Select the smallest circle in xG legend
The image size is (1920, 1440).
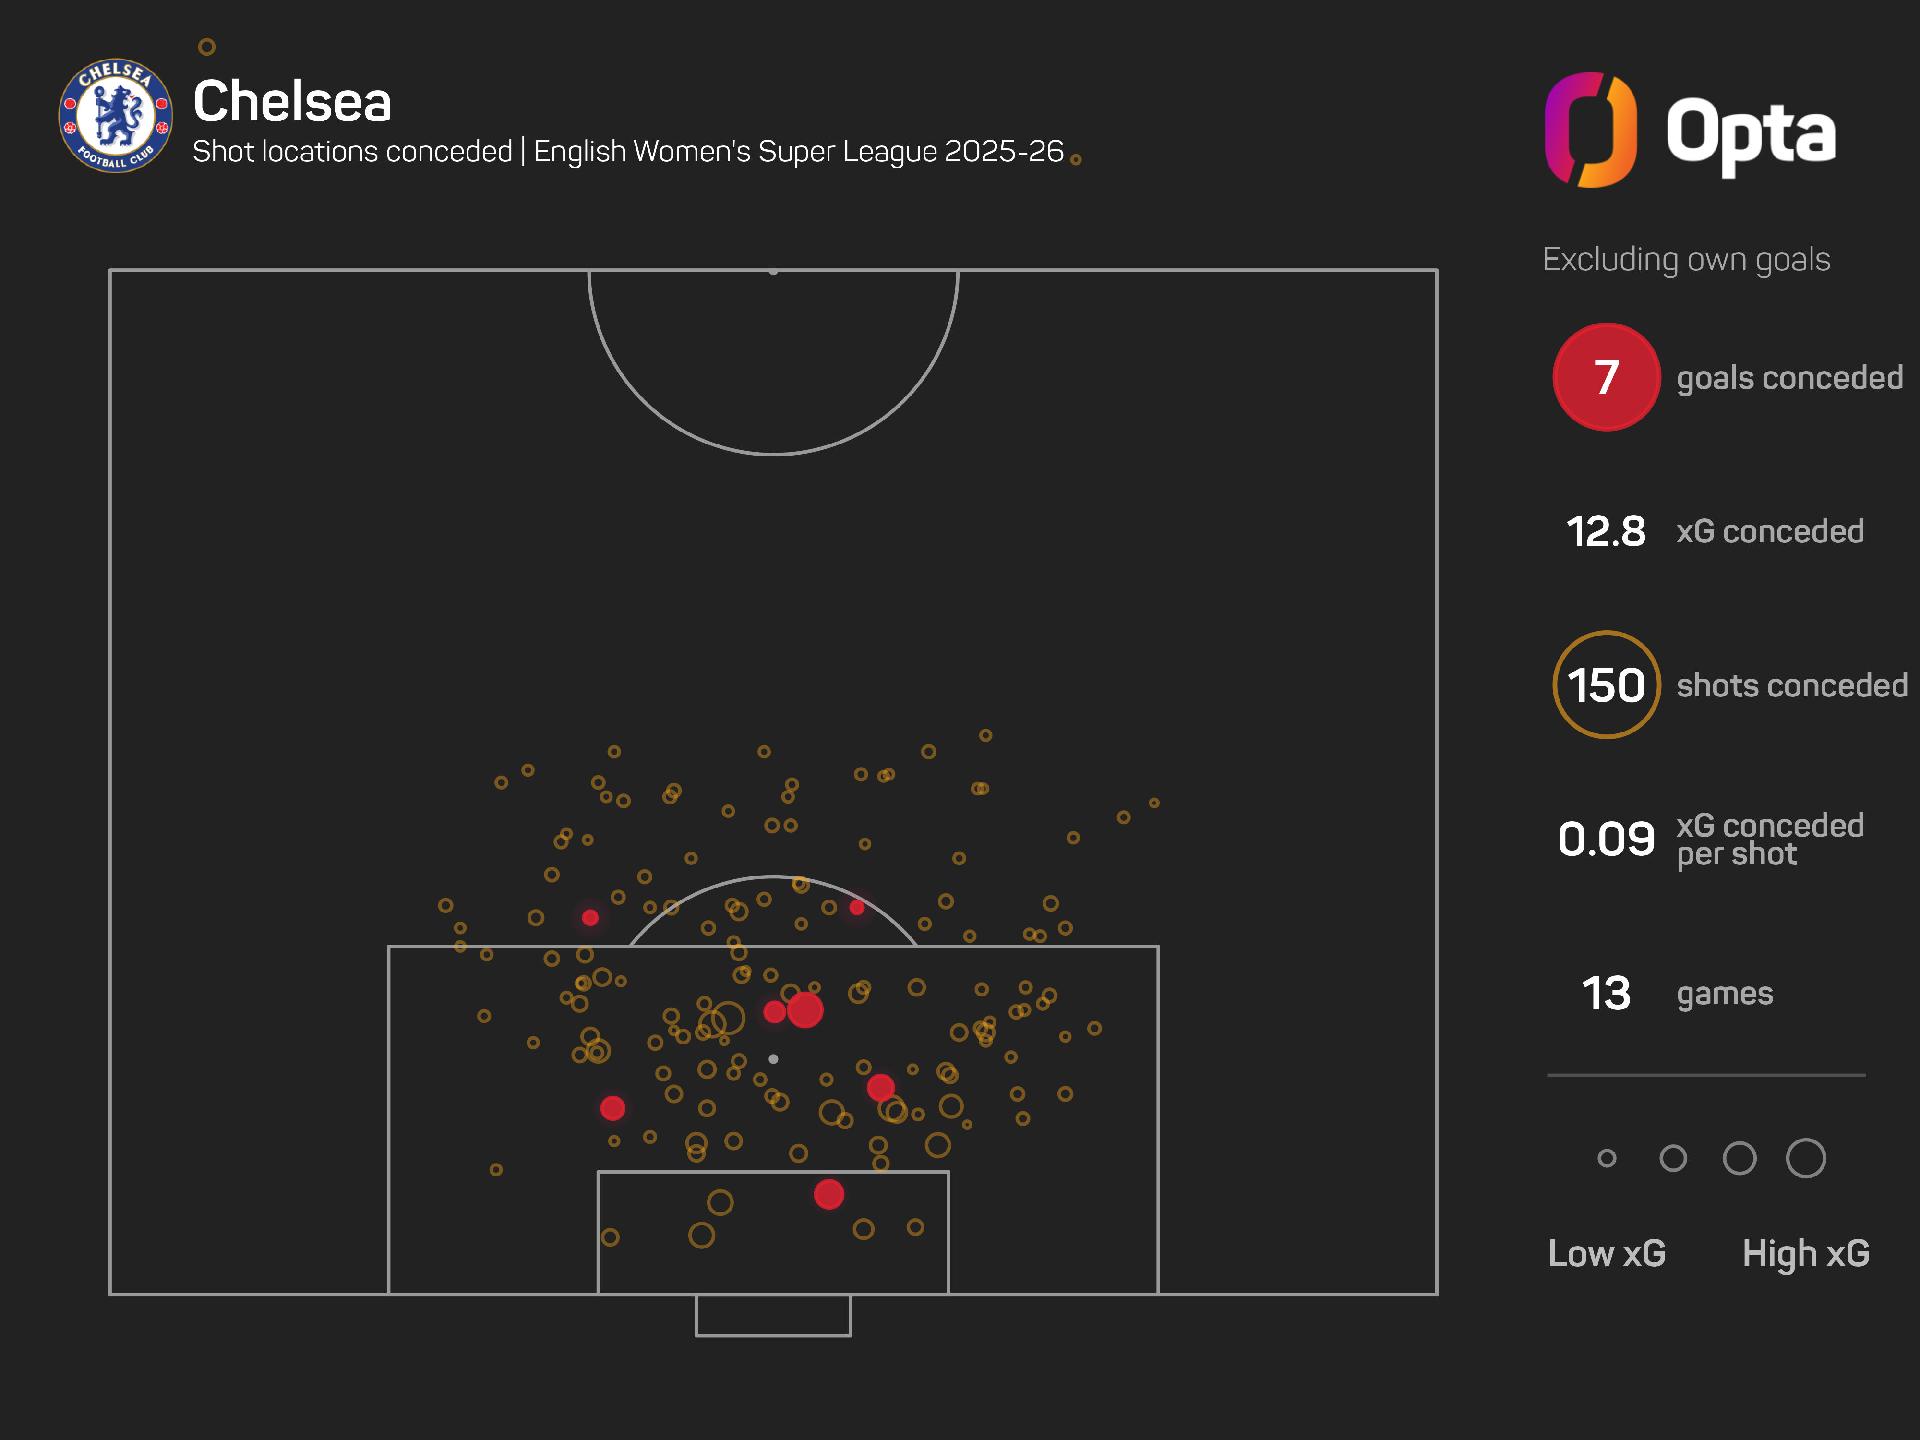click(x=1607, y=1159)
